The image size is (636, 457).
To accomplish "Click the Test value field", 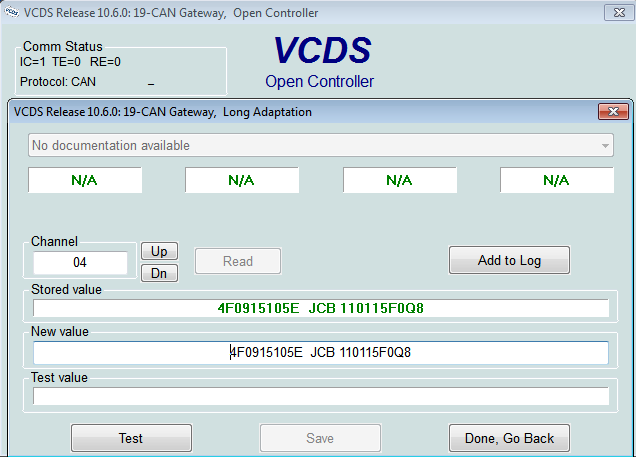I will tap(320, 396).
